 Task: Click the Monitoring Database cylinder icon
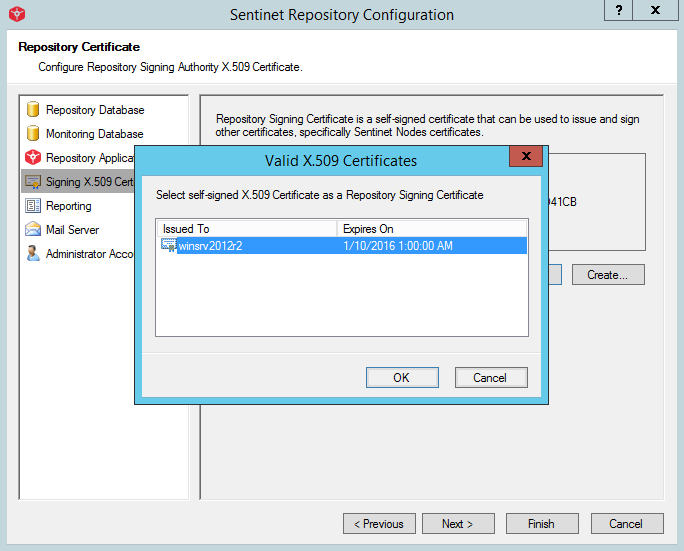coord(33,133)
